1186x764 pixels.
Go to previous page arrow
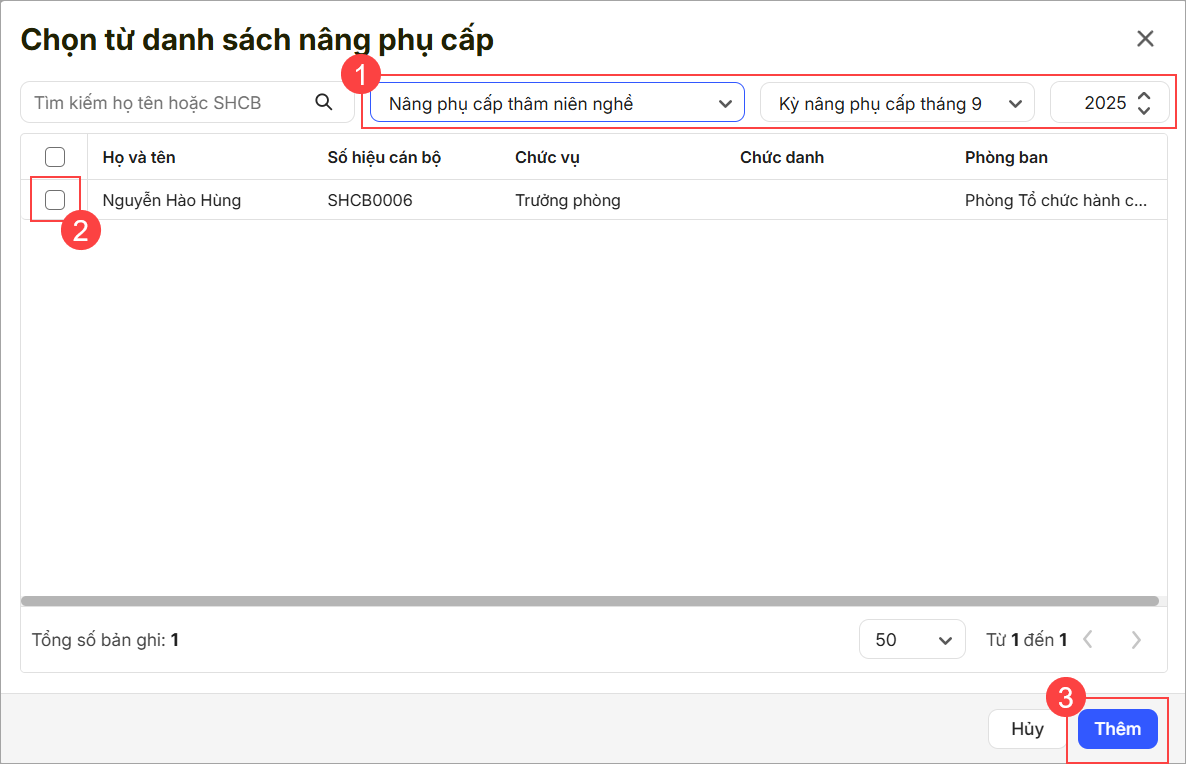(x=1088, y=640)
